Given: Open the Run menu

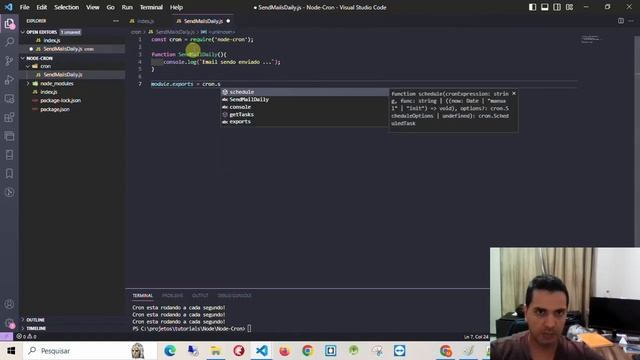Looking at the screenshot, I should pos(127,7).
